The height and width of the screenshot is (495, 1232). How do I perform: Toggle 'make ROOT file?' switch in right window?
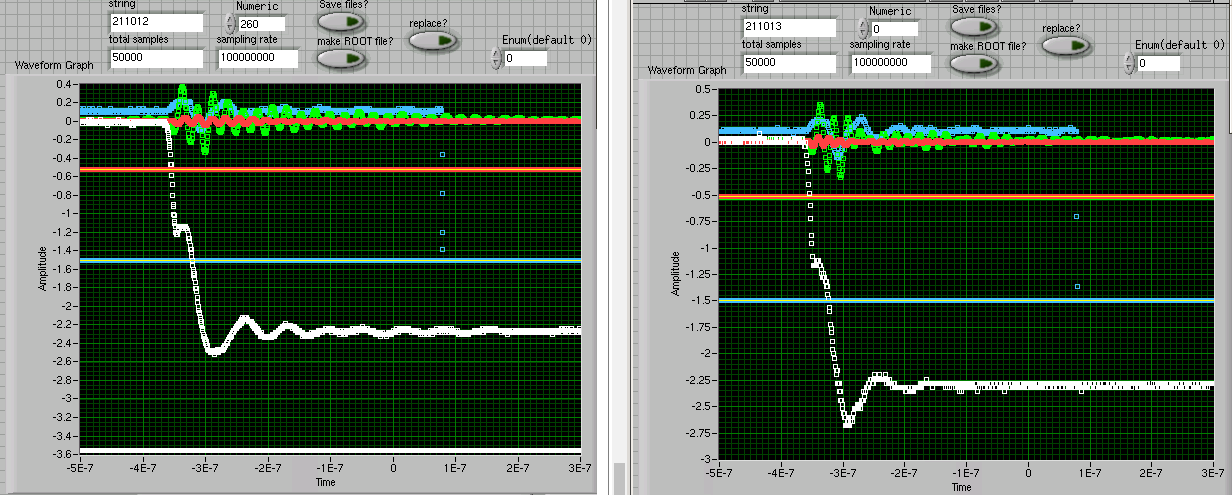point(975,64)
